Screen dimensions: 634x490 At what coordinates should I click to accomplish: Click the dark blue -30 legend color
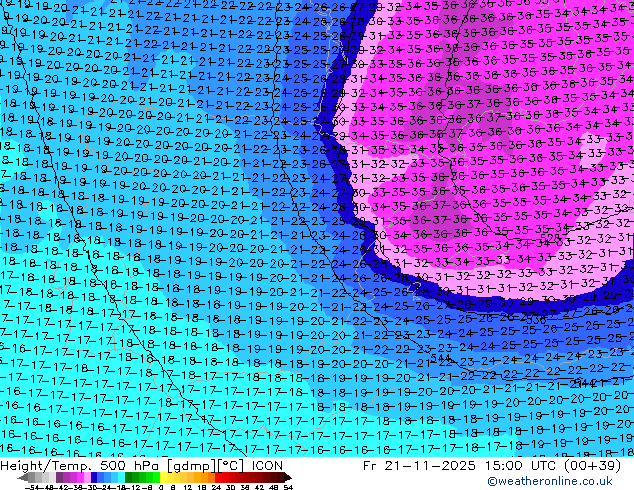tap(94, 477)
